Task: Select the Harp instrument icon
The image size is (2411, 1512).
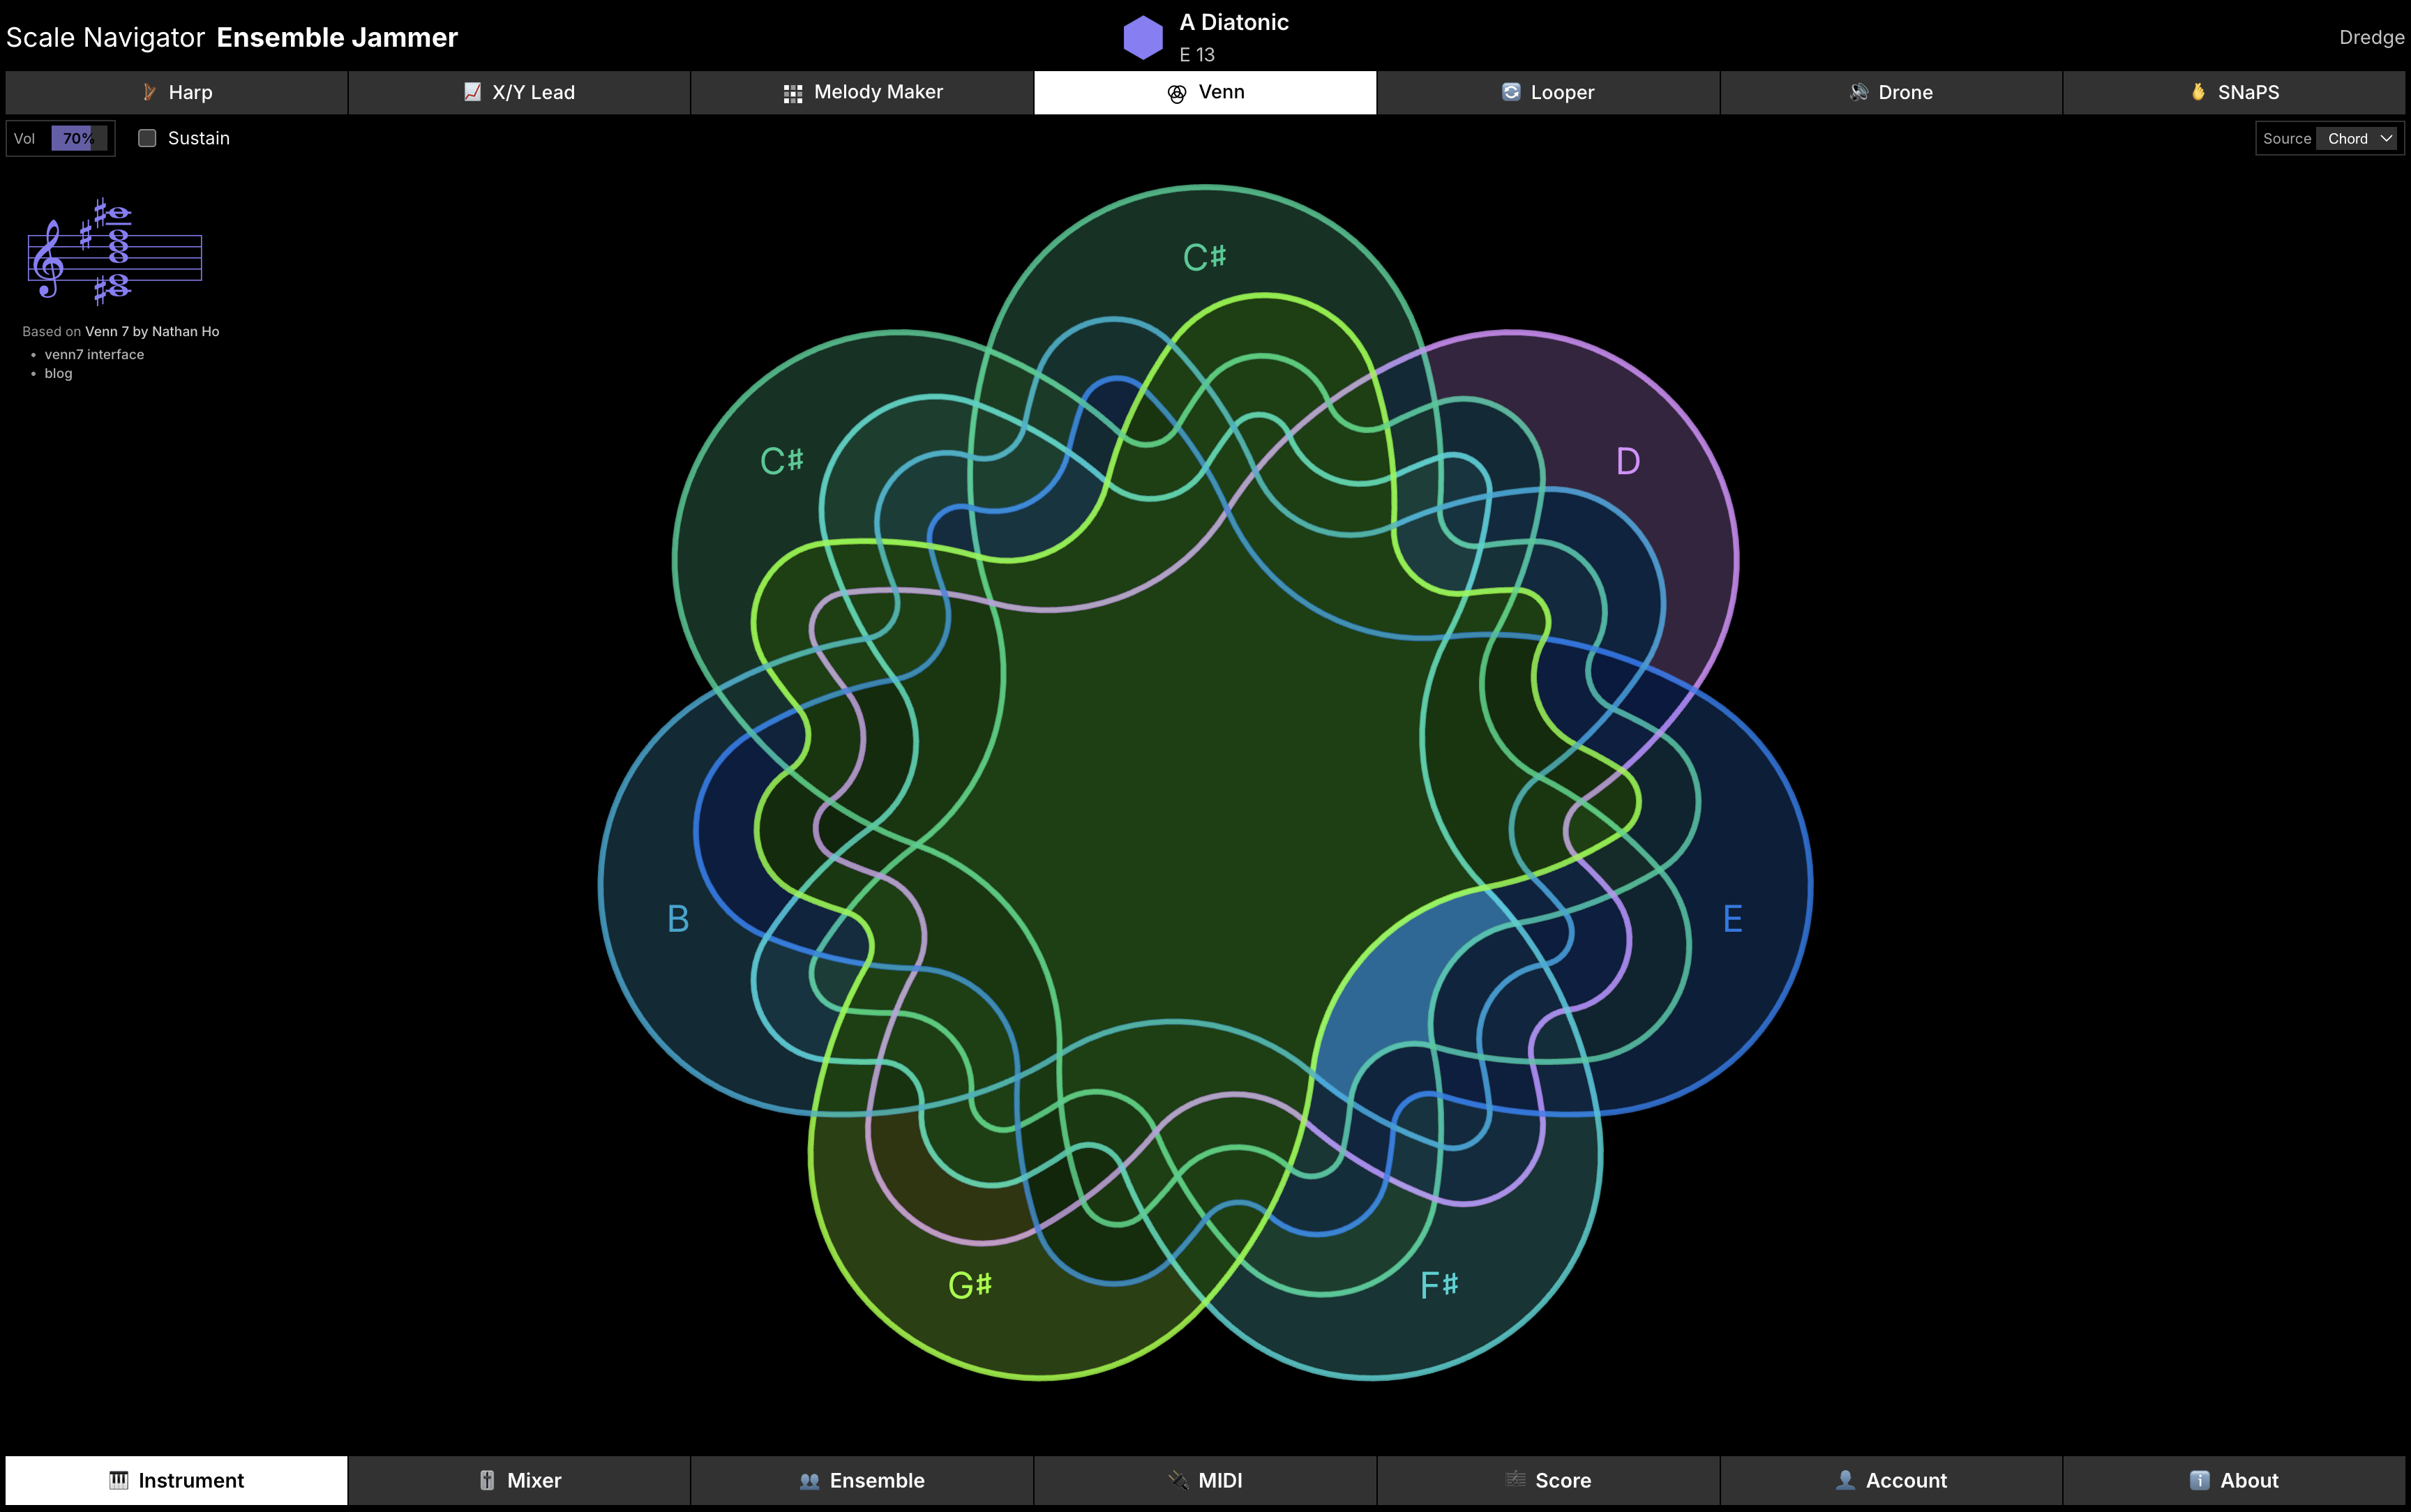Action: 150,92
